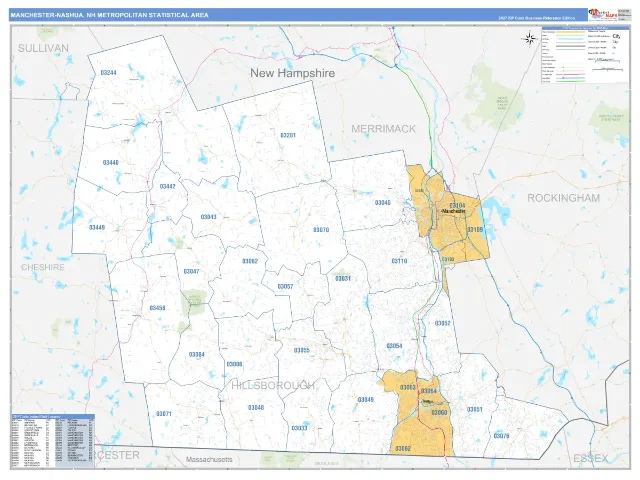Viewport: 640px width, 480px height.
Task: Select the New Hampshire state label
Action: [292, 73]
